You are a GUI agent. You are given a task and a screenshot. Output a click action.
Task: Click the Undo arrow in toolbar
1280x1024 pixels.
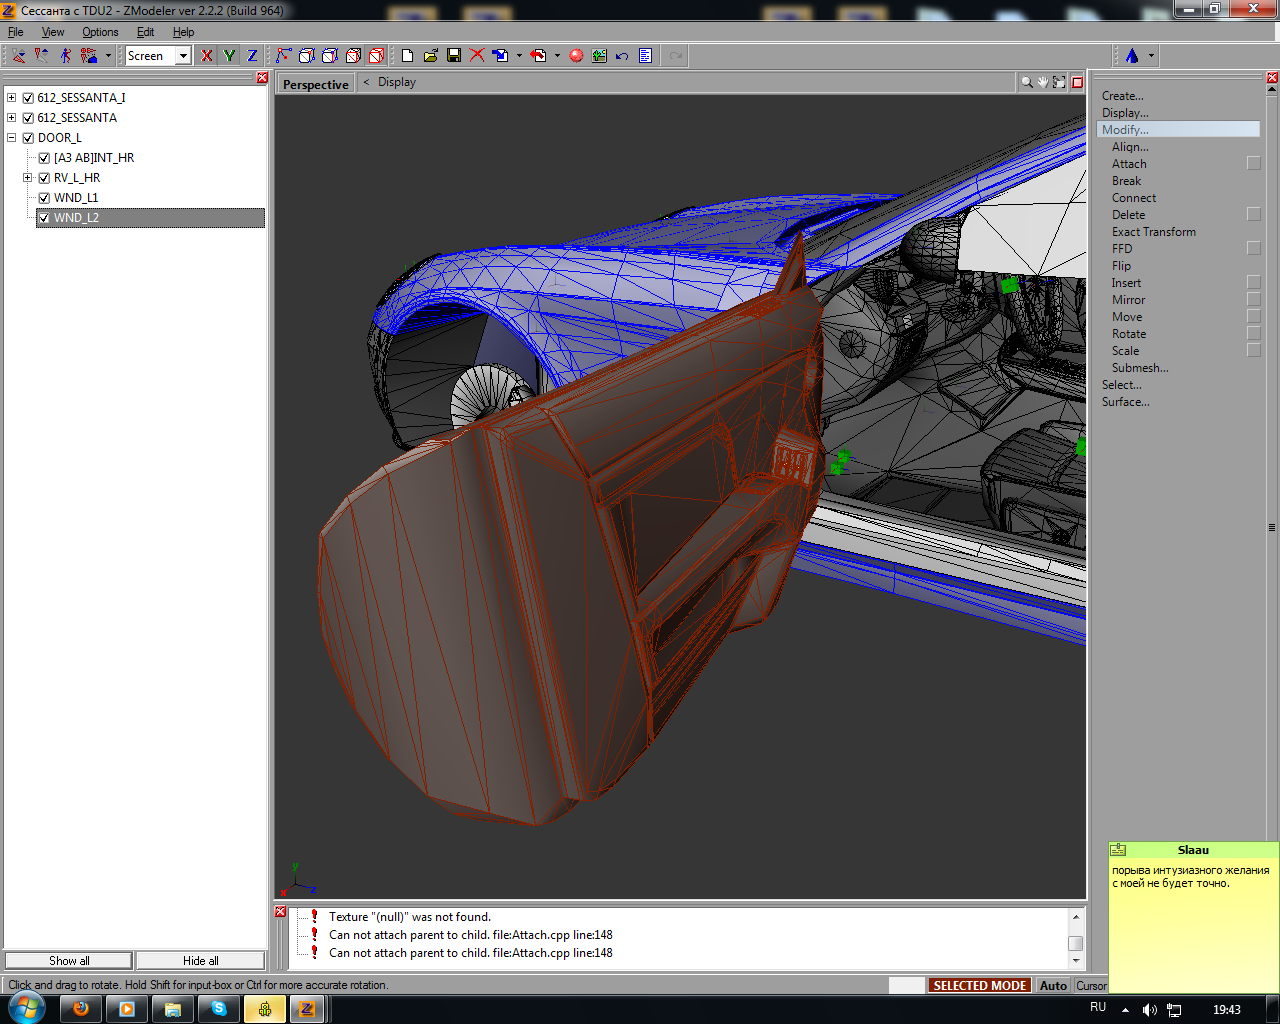(622, 56)
